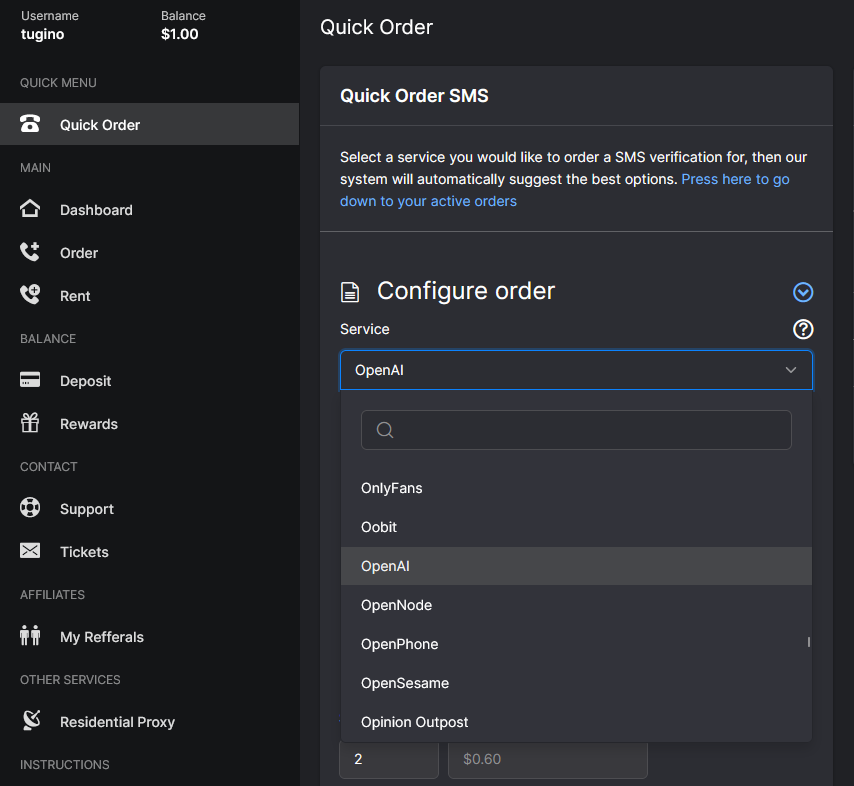Screen dimensions: 854x786
Task: Click the Dashboard house icon
Action: pos(30,210)
